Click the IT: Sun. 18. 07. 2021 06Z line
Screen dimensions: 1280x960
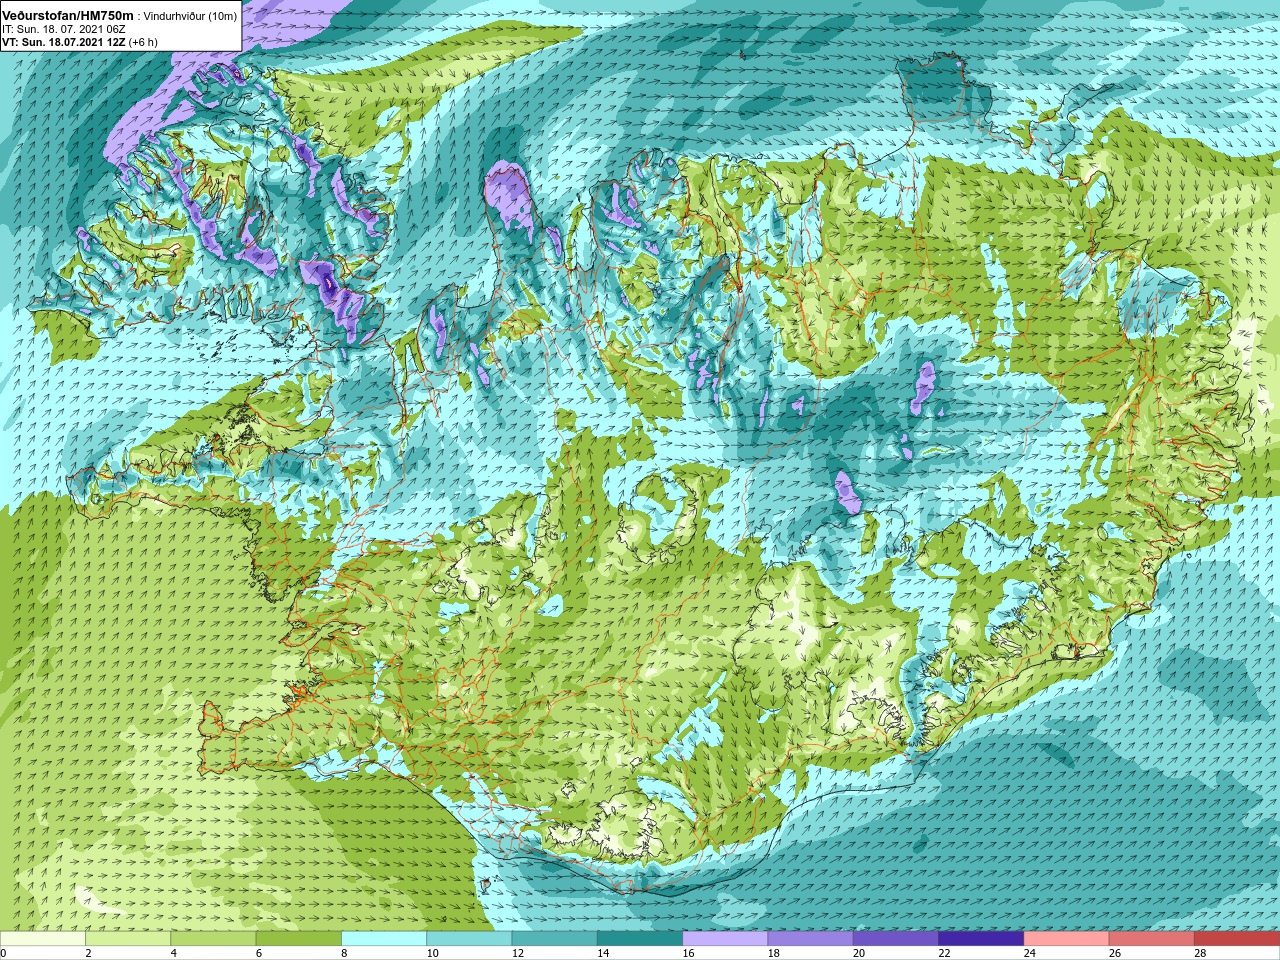click(x=64, y=29)
